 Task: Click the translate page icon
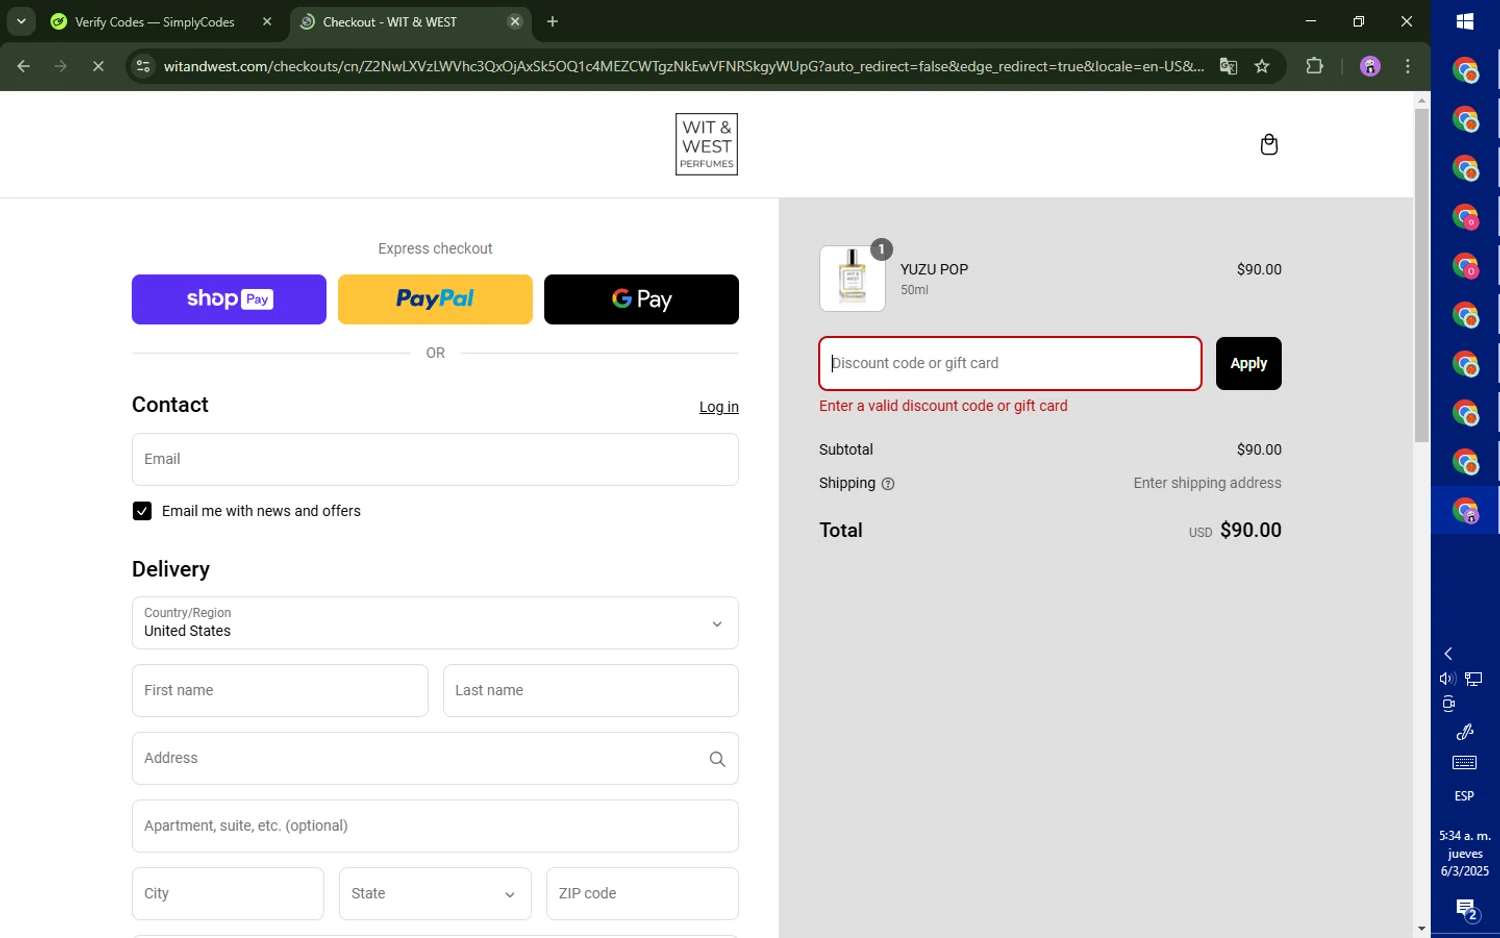pos(1229,67)
